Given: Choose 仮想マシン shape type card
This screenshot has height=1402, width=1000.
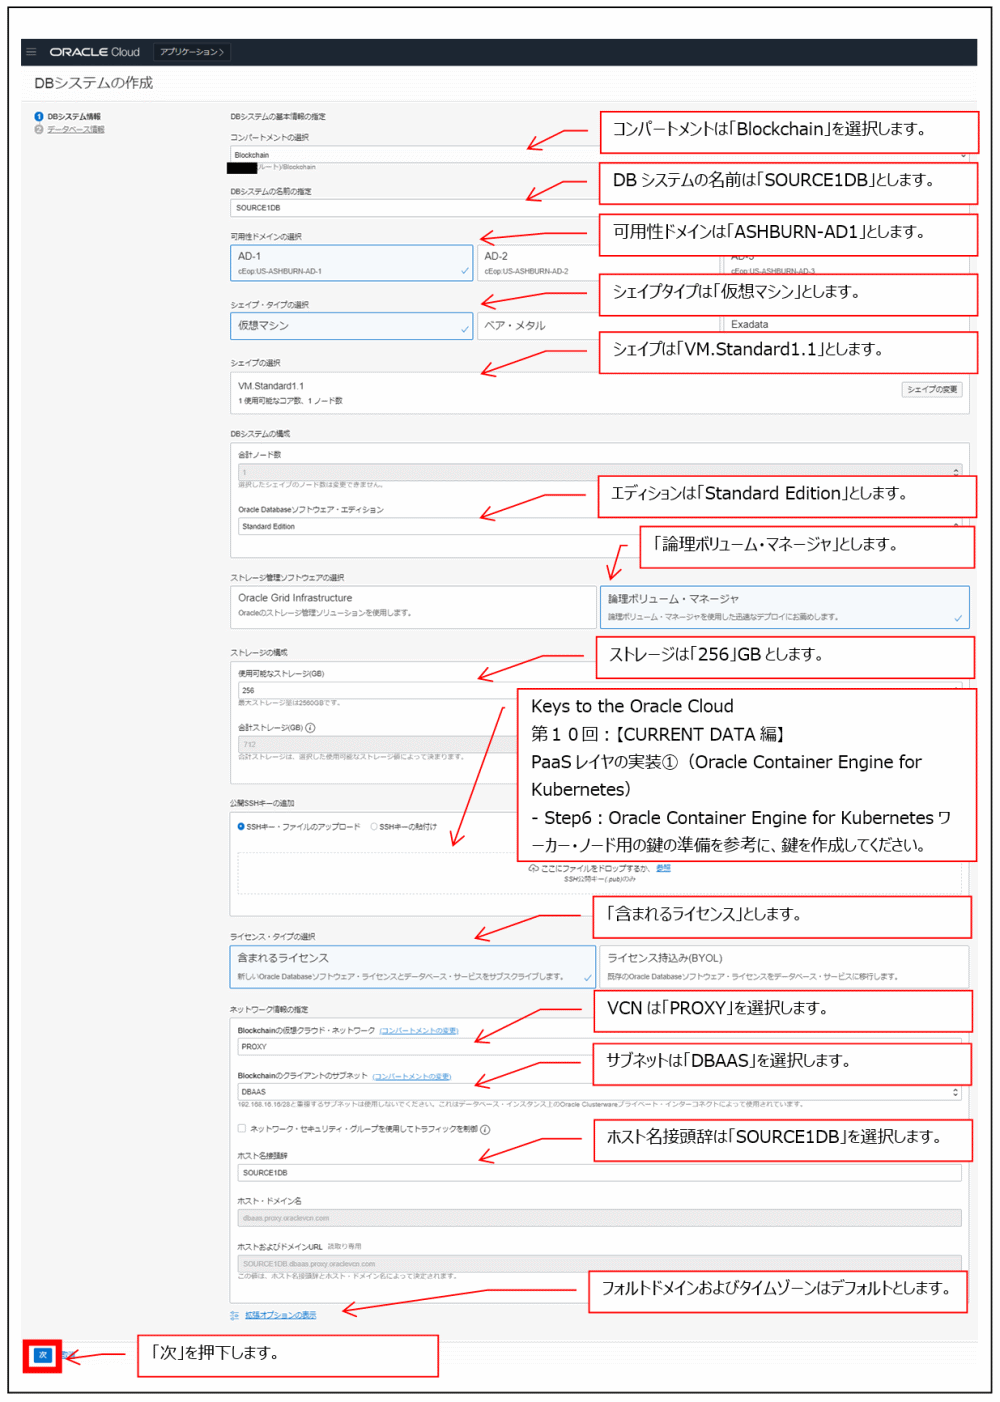Looking at the screenshot, I should (352, 326).
